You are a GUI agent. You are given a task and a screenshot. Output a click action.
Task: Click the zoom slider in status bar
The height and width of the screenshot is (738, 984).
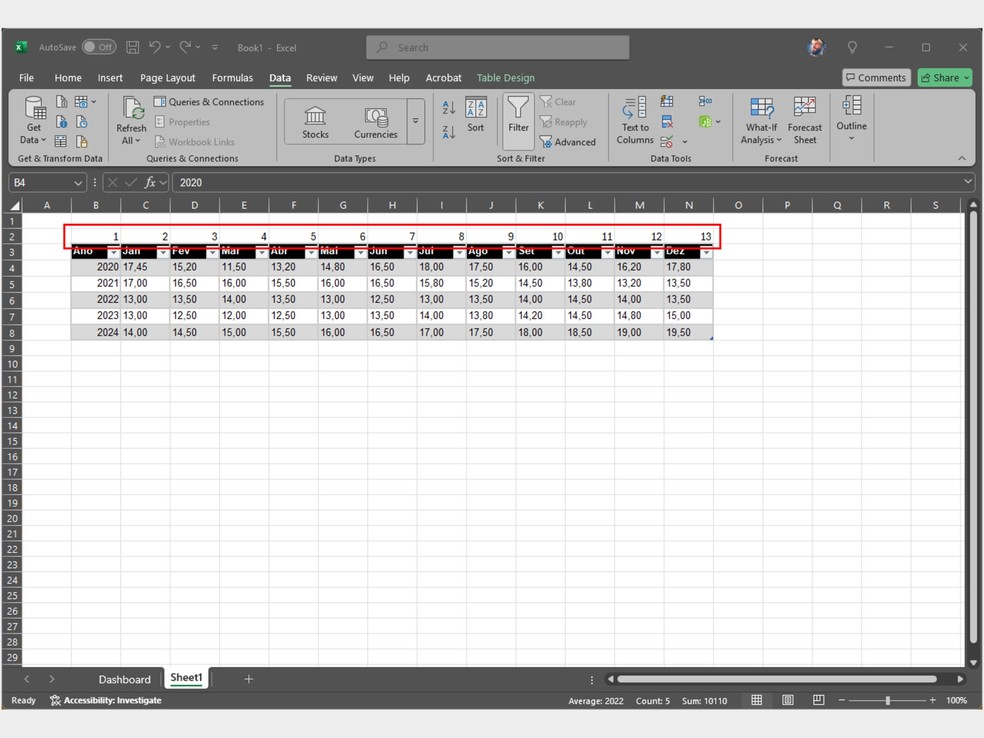coord(887,700)
